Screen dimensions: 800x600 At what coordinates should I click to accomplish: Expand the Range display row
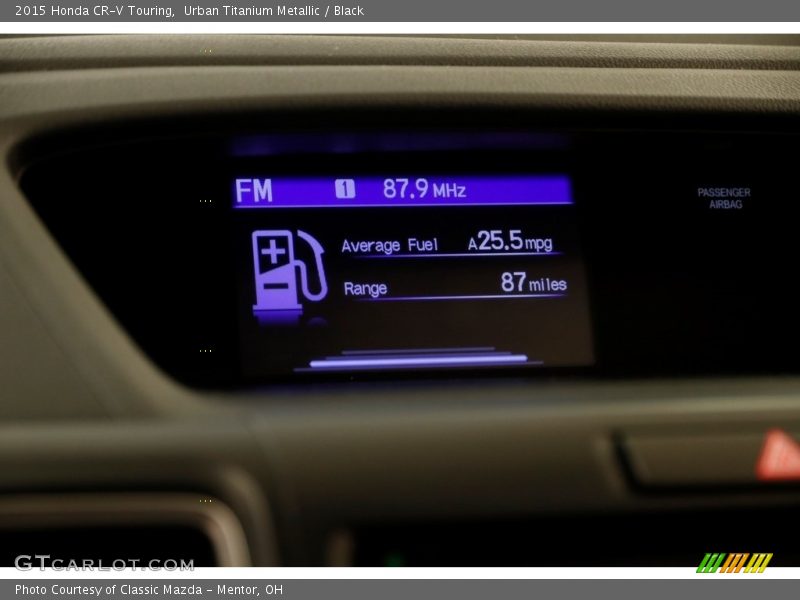(x=450, y=286)
